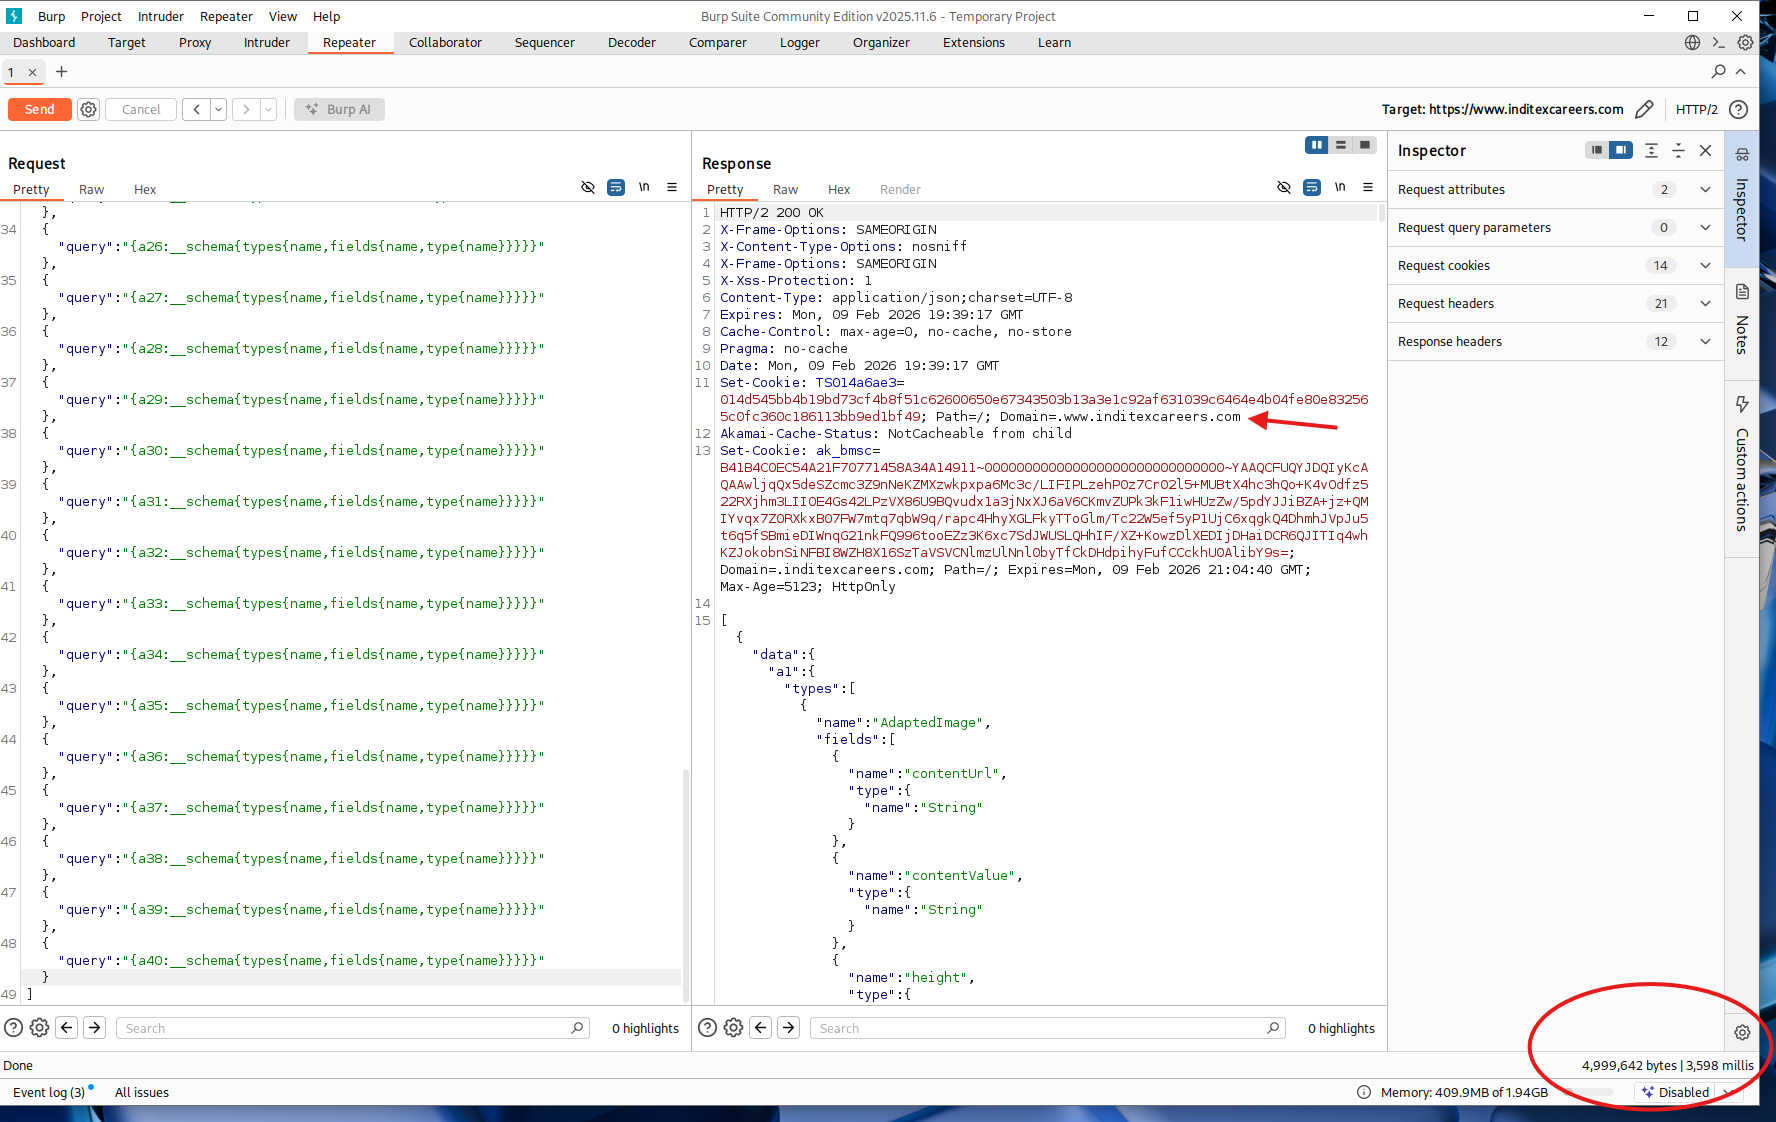
Task: Add a new Repeater tab
Action: tap(61, 72)
